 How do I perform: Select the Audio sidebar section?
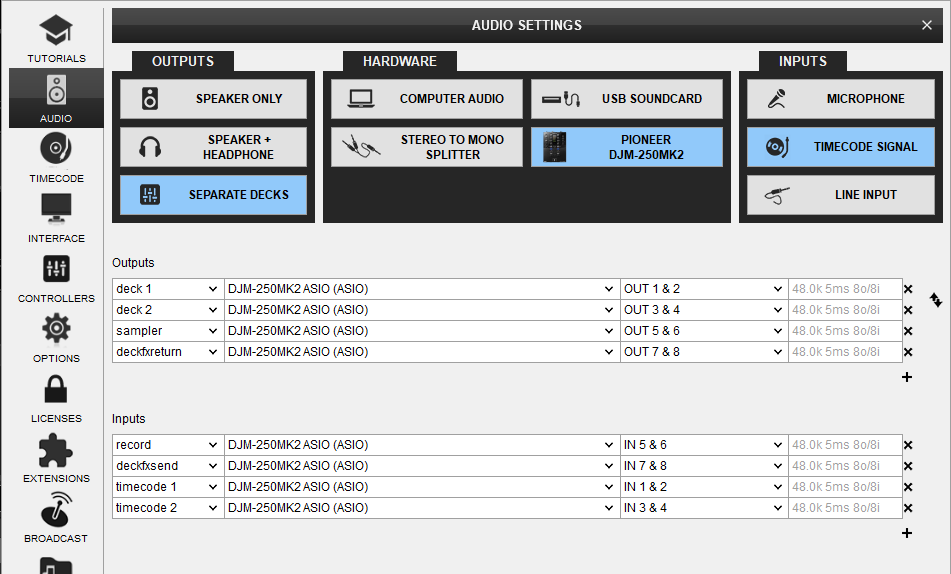tap(56, 98)
